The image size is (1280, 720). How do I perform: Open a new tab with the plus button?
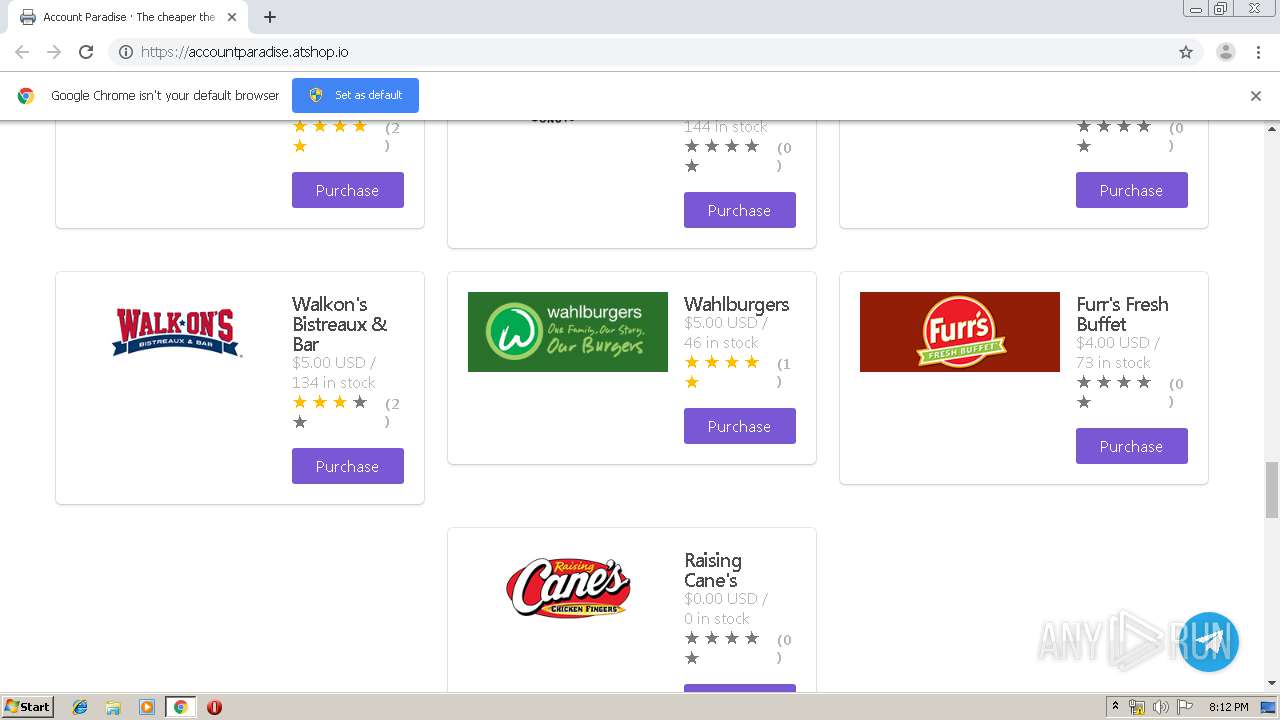click(x=270, y=17)
